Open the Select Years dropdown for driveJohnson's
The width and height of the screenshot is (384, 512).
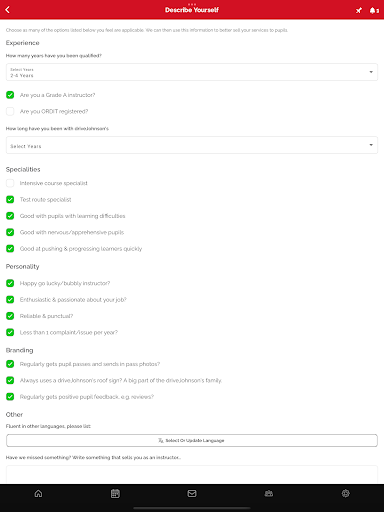click(192, 145)
